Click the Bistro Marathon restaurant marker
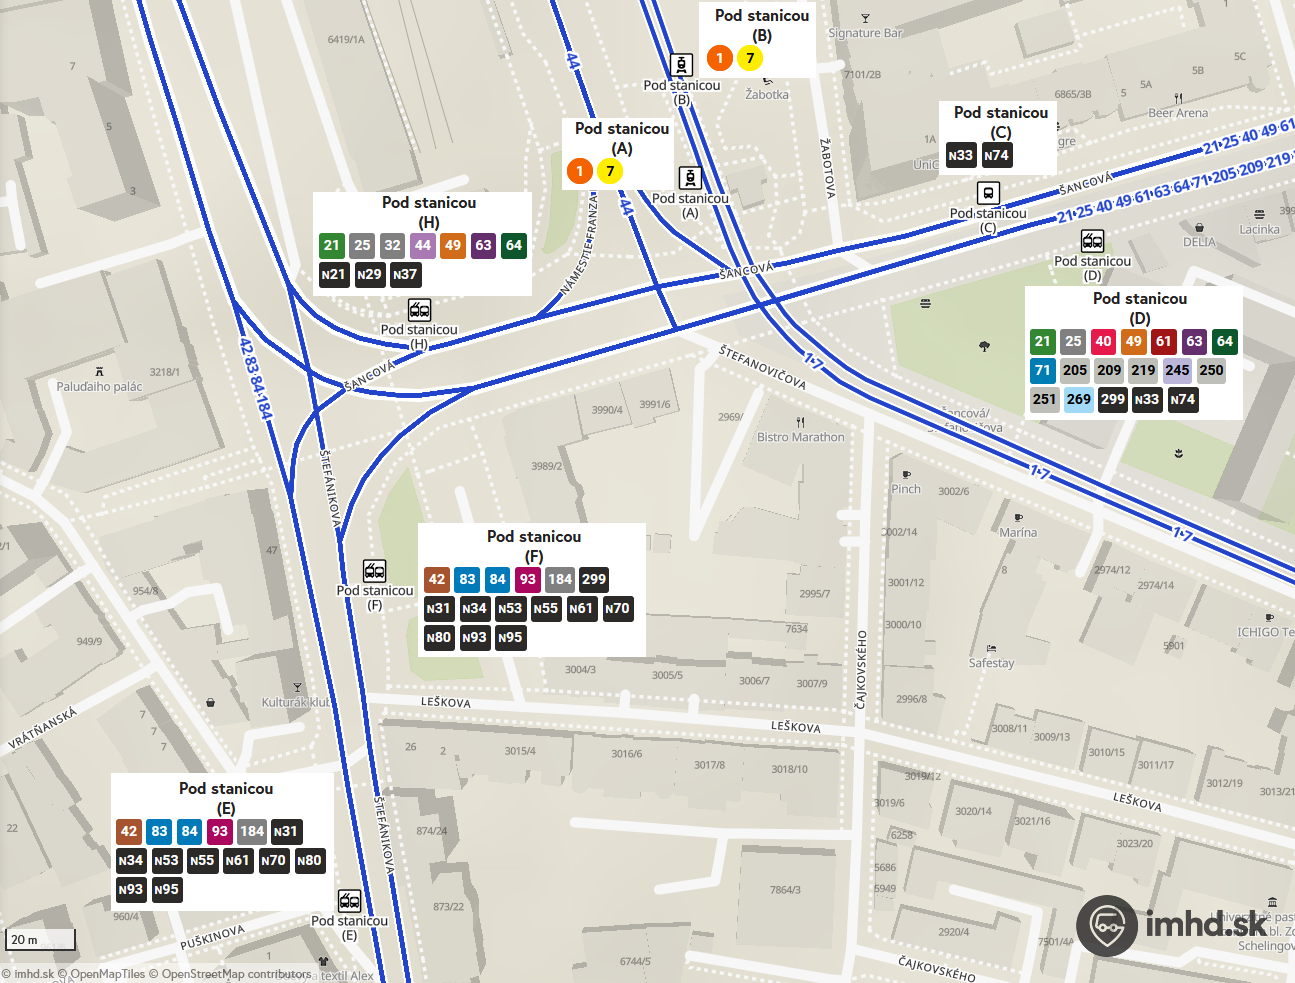 click(800, 423)
